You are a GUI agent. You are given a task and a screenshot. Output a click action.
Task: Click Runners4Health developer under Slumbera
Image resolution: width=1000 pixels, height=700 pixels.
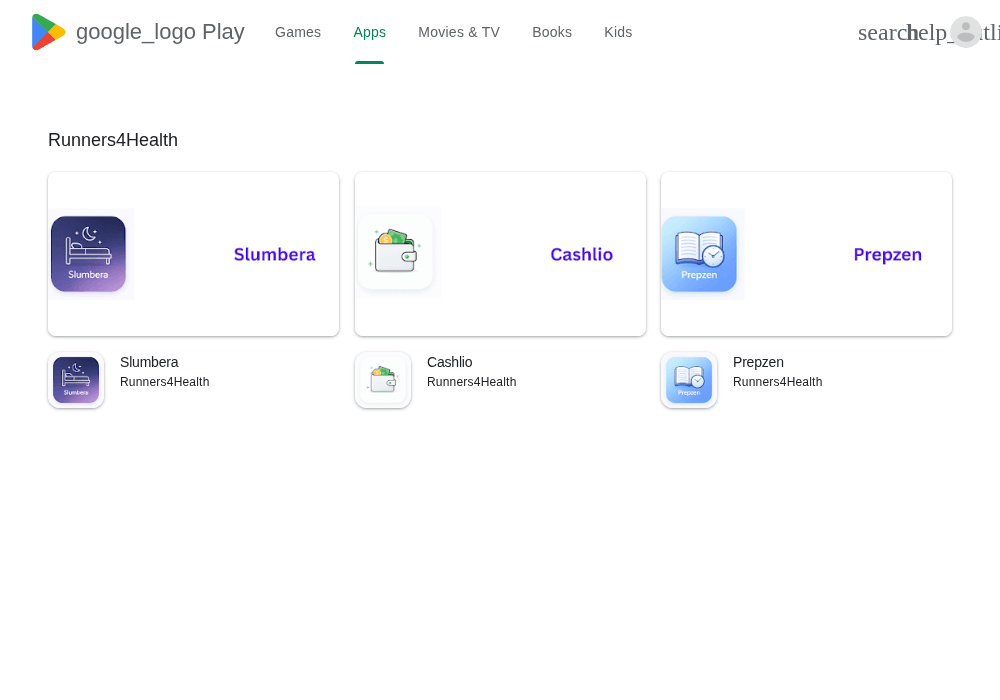click(165, 382)
